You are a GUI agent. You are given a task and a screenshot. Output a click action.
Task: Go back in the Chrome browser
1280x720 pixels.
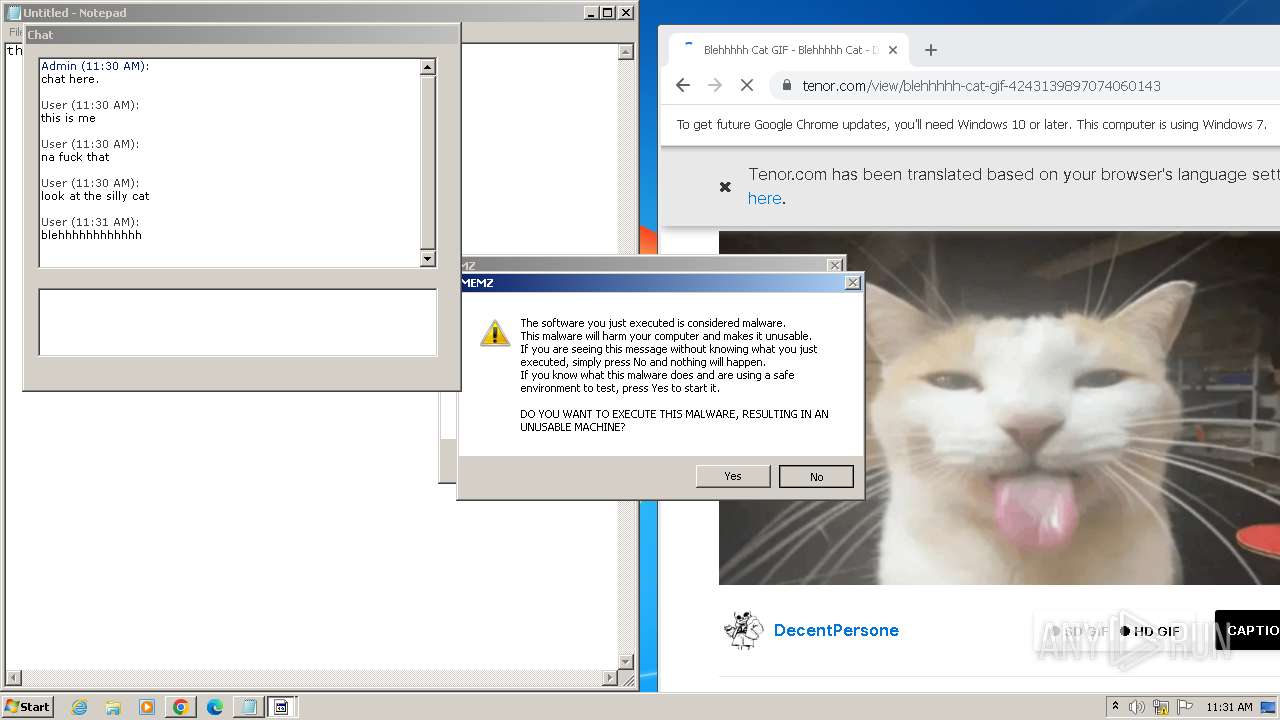coord(683,86)
